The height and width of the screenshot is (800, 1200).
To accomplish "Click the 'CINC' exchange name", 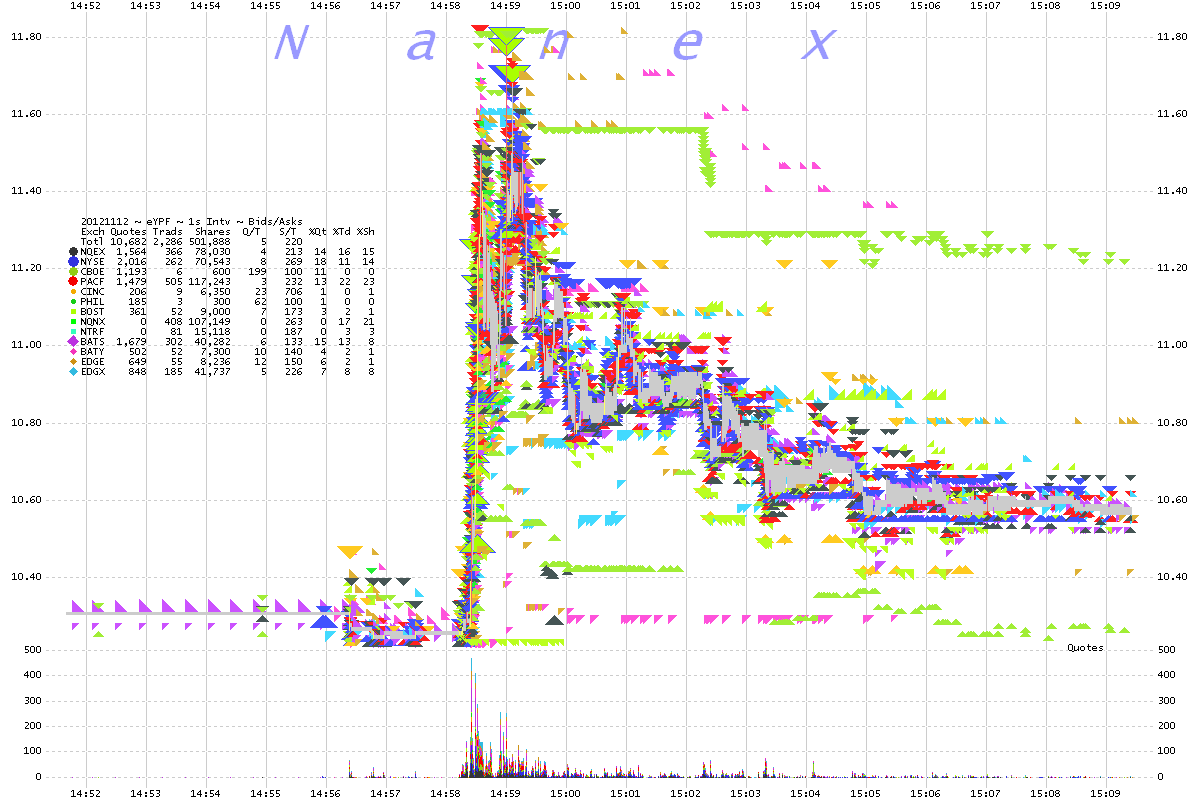I will click(92, 291).
